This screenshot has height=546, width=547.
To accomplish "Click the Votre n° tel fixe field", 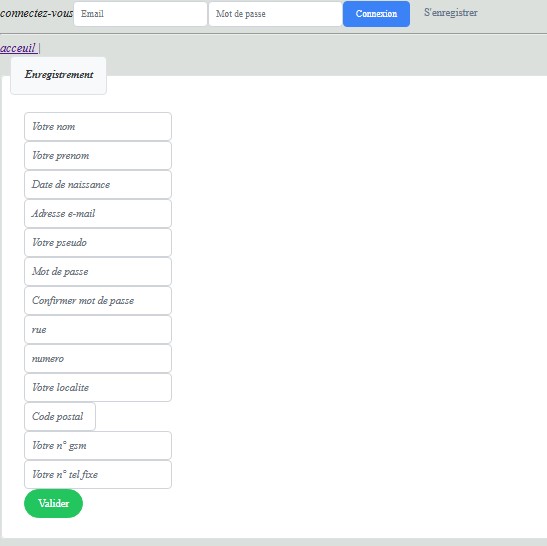I will [98, 474].
